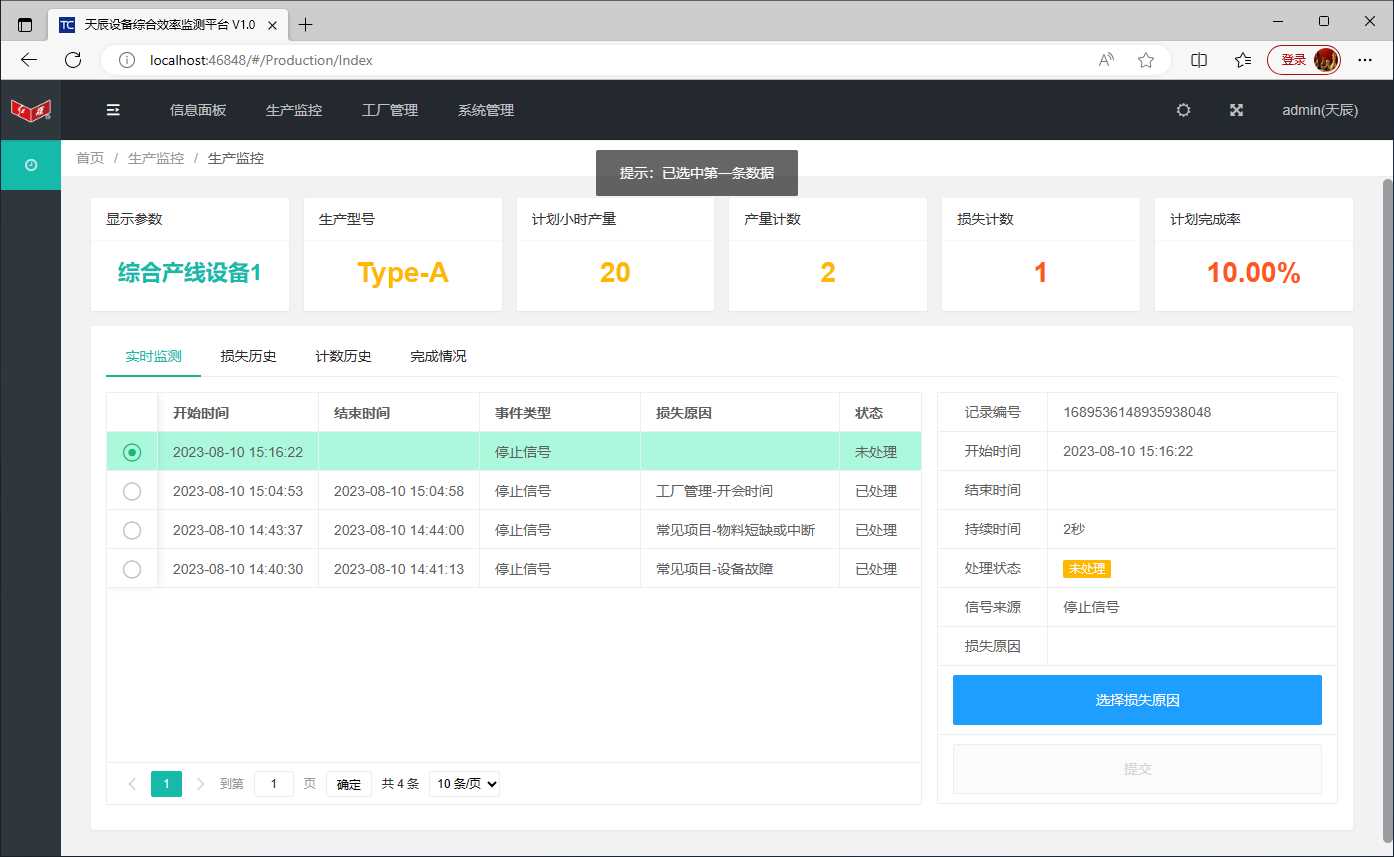Close the 天辰设备综合效率监测平台 tab
Image resolution: width=1394 pixels, height=857 pixels.
[x=273, y=24]
